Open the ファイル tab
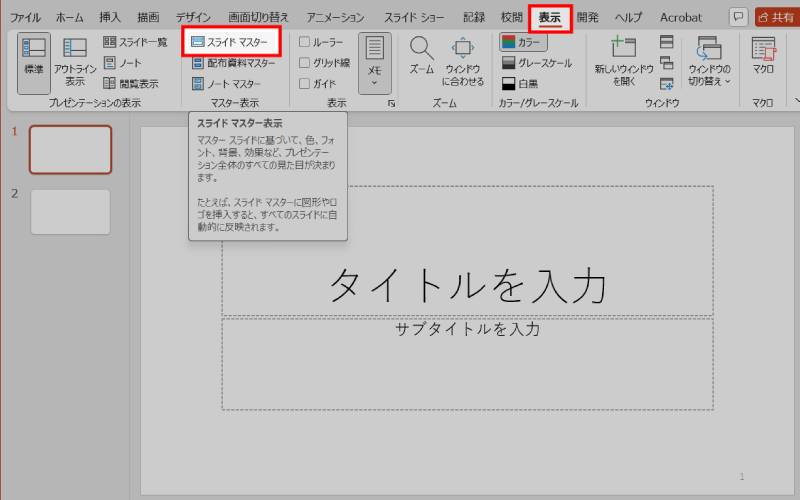This screenshot has width=800, height=500. (x=26, y=17)
